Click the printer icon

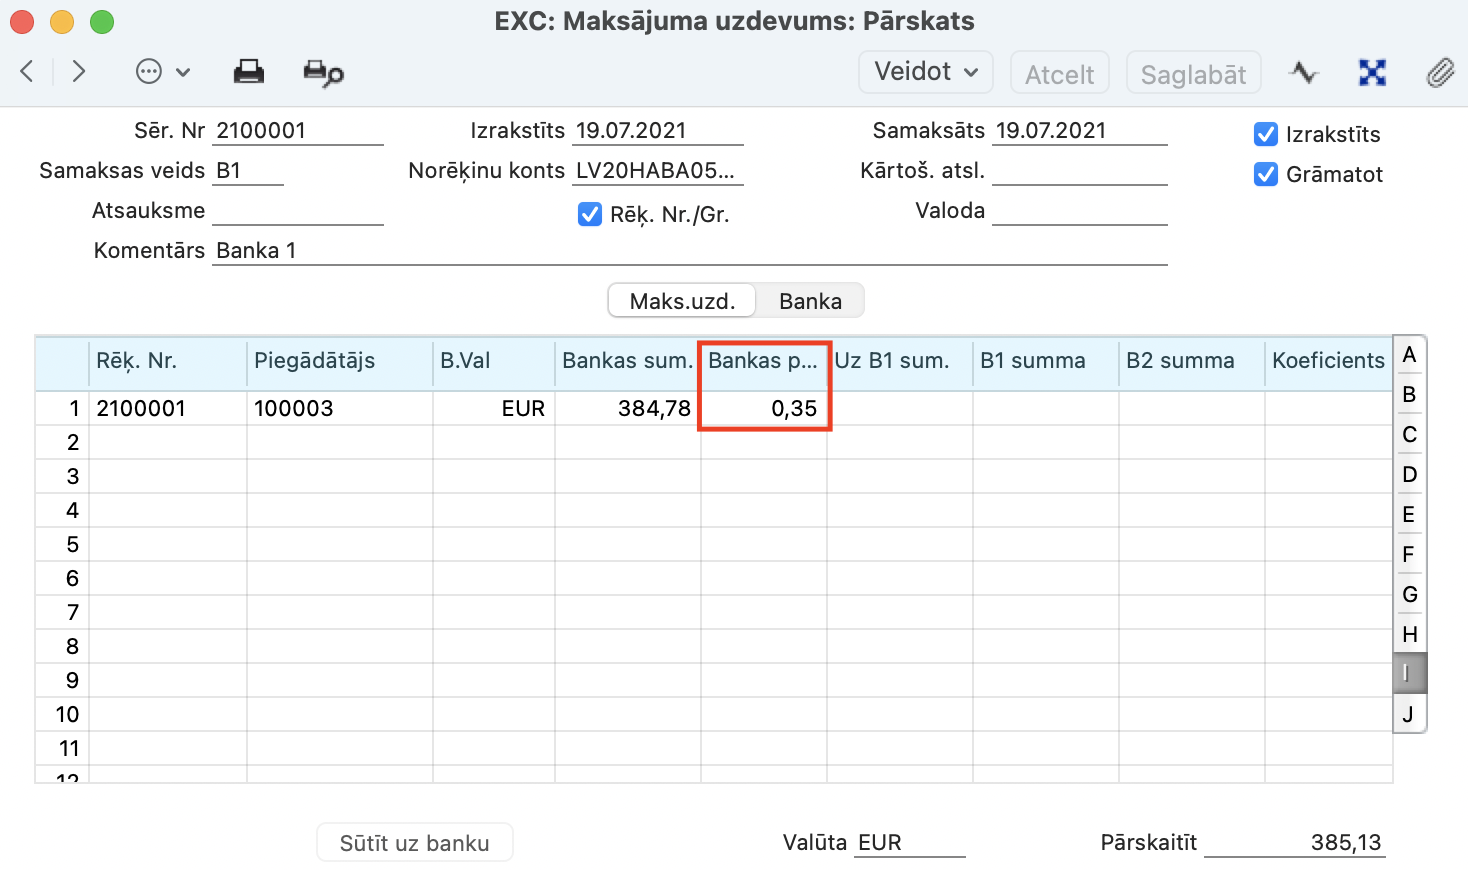(x=248, y=72)
